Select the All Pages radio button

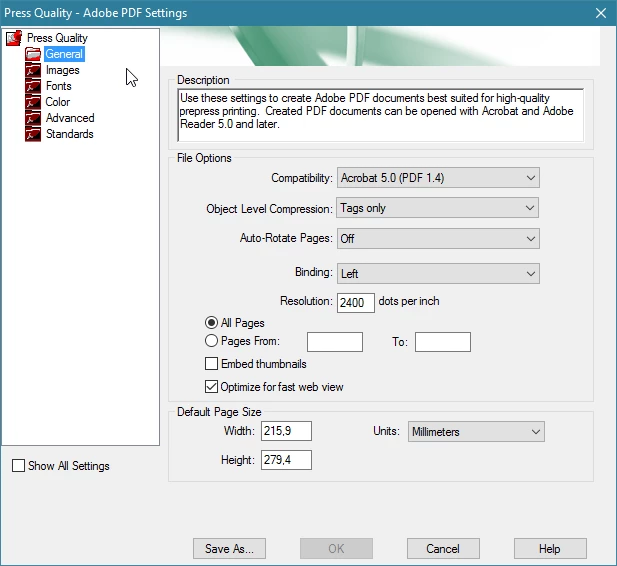click(x=211, y=323)
